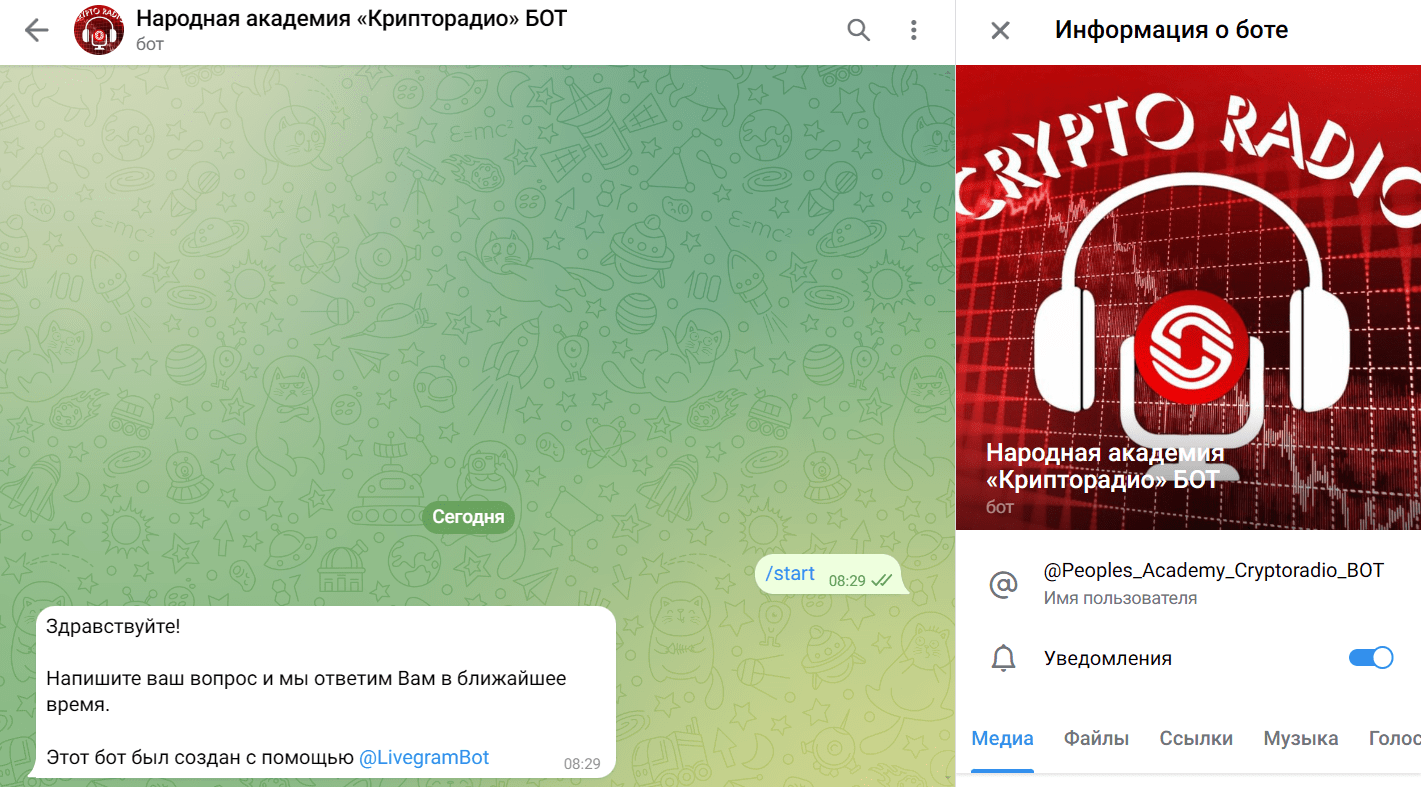The height and width of the screenshot is (787, 1425).
Task: Switch to the Музыка tab
Action: coord(1301,739)
